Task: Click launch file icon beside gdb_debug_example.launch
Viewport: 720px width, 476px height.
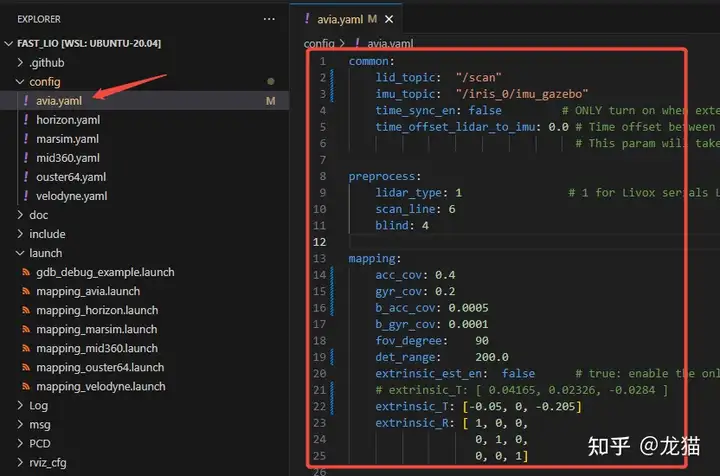Action: [26, 272]
